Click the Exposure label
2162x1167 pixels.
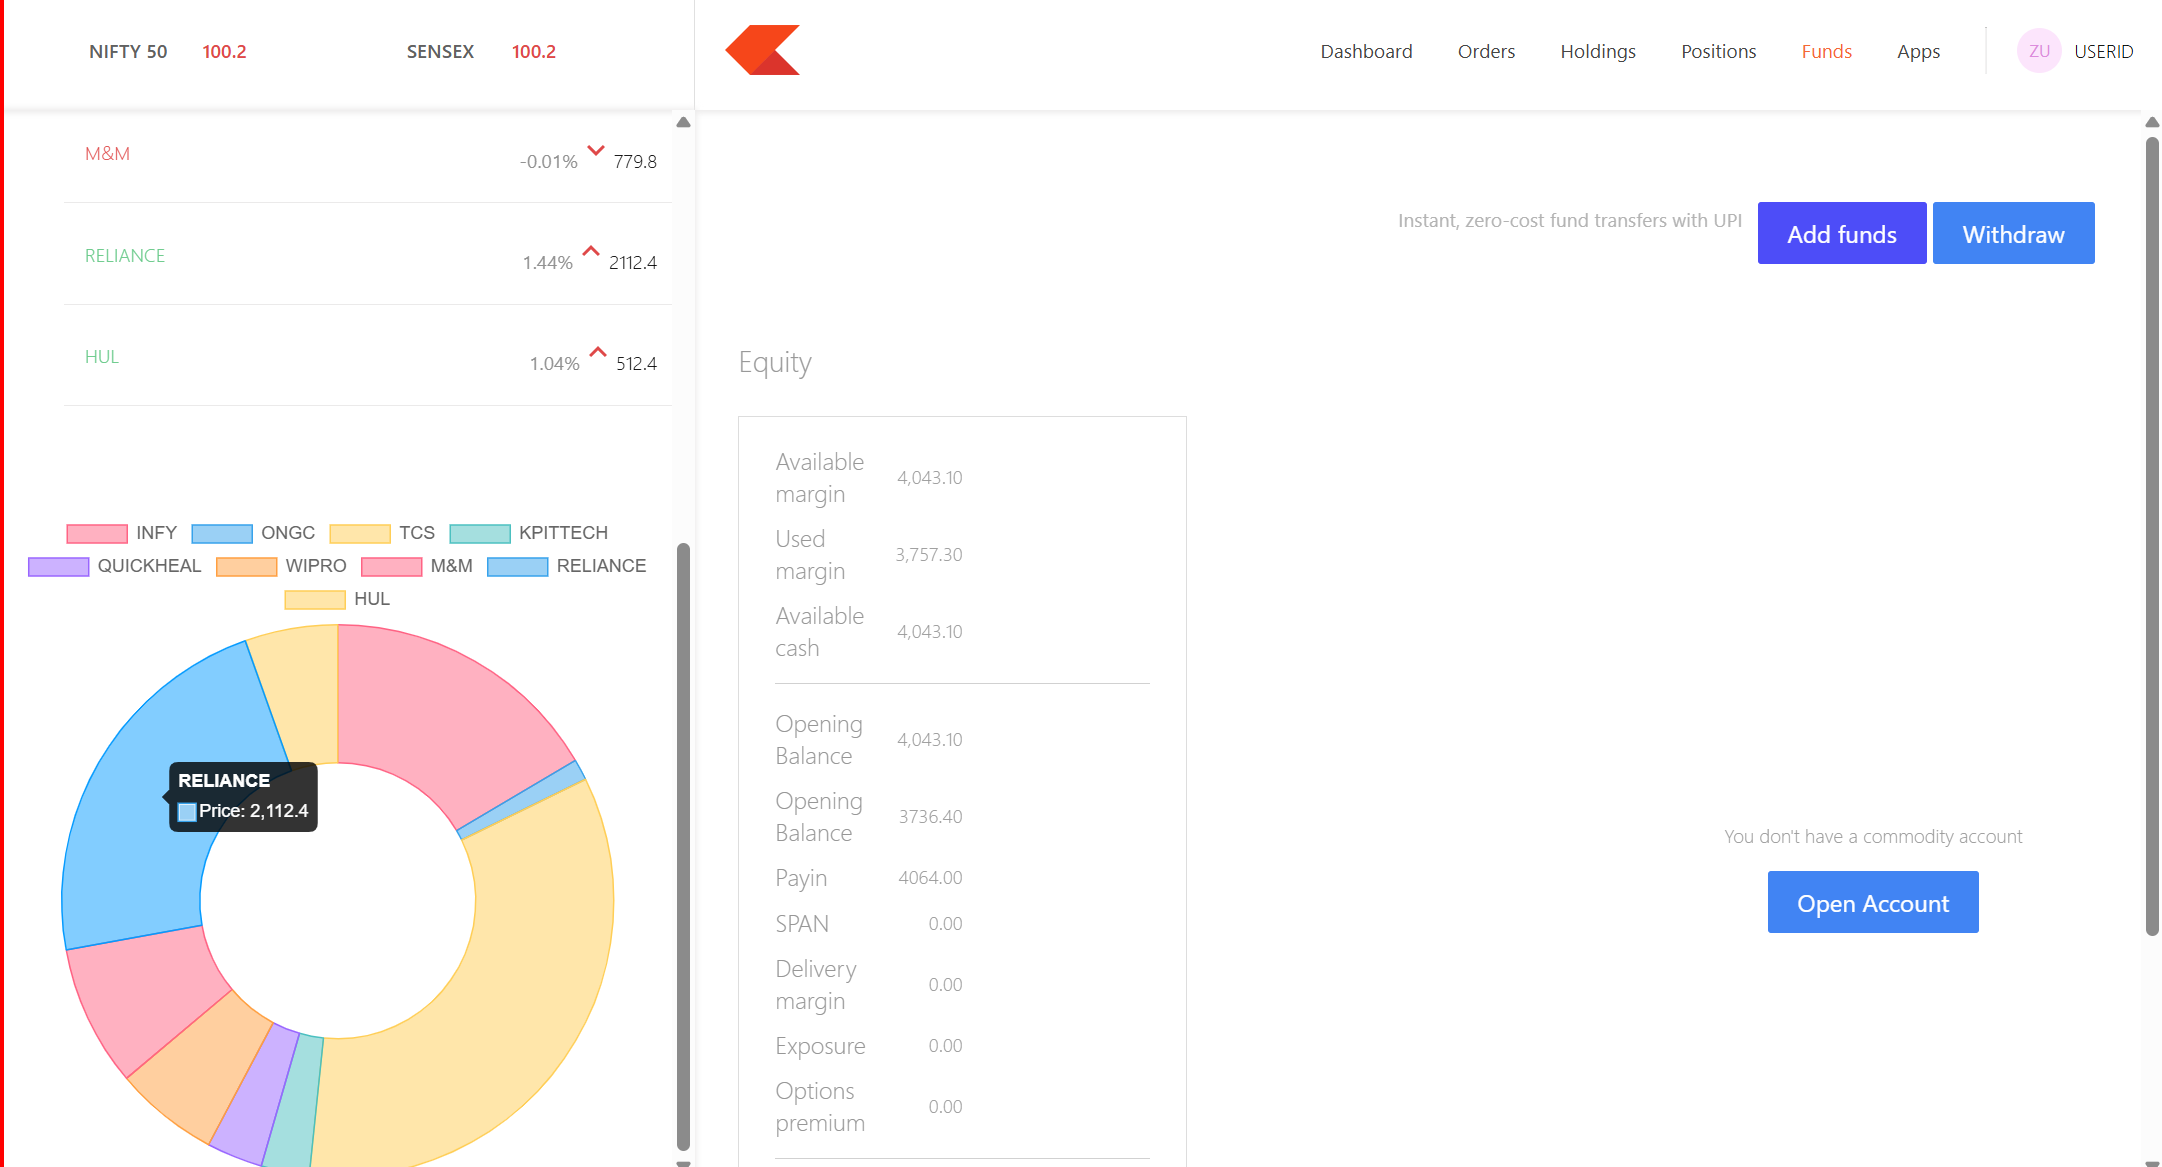[820, 1046]
